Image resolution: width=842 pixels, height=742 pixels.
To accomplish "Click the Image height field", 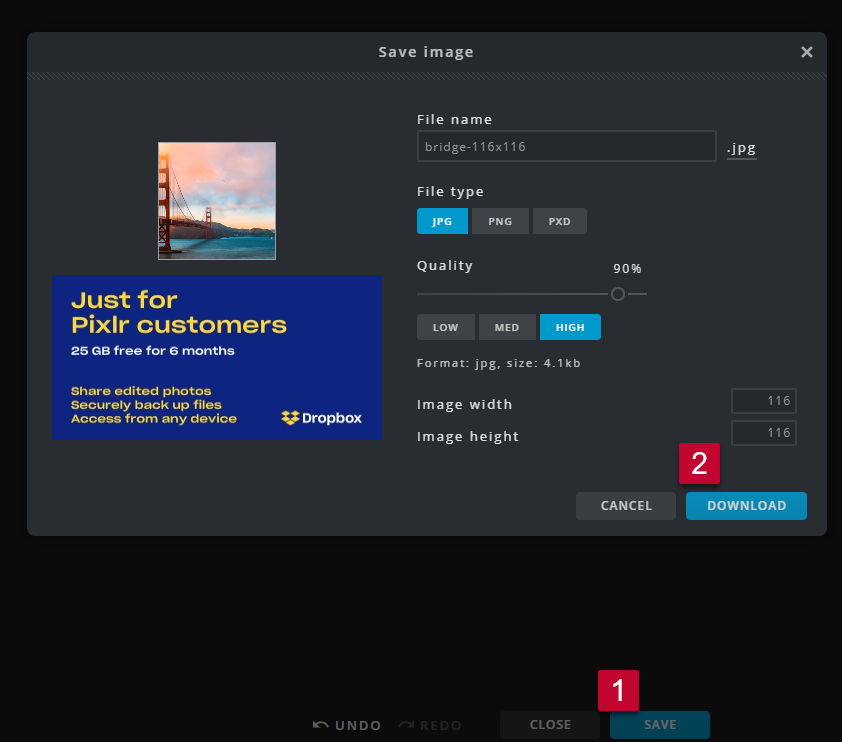I will (x=764, y=433).
